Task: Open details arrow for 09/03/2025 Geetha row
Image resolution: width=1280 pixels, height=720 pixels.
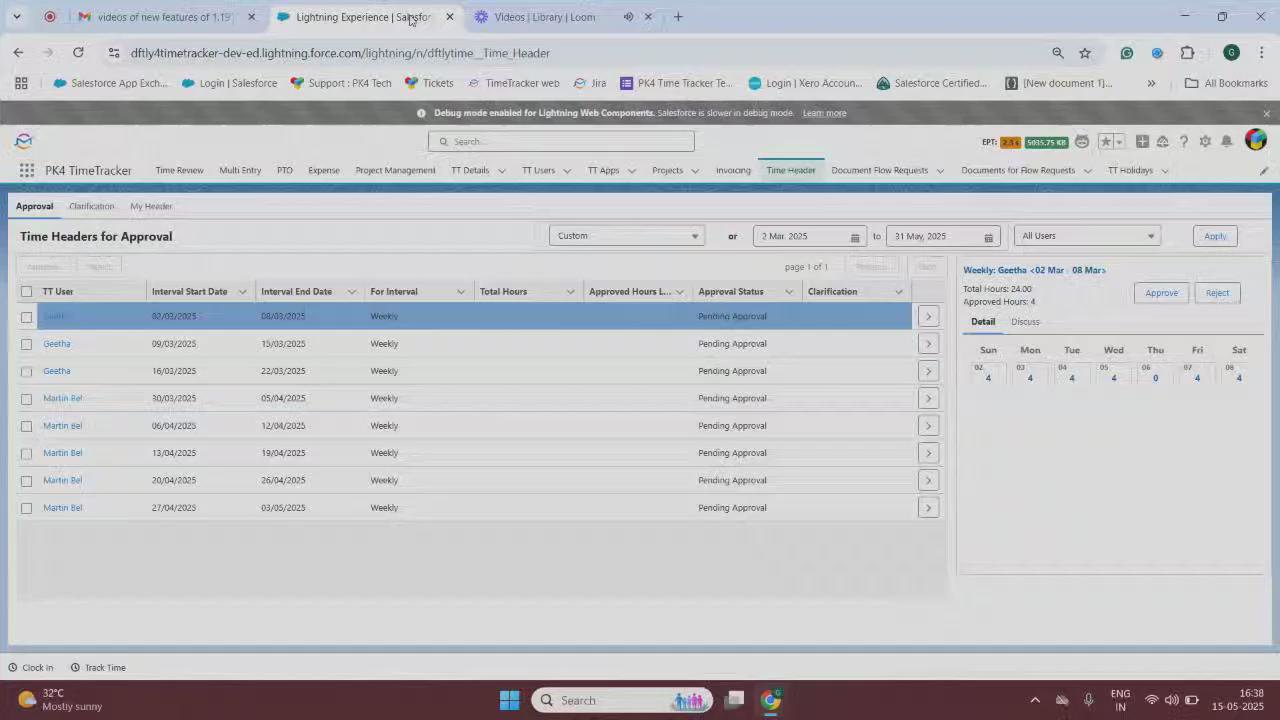Action: pyautogui.click(x=928, y=344)
